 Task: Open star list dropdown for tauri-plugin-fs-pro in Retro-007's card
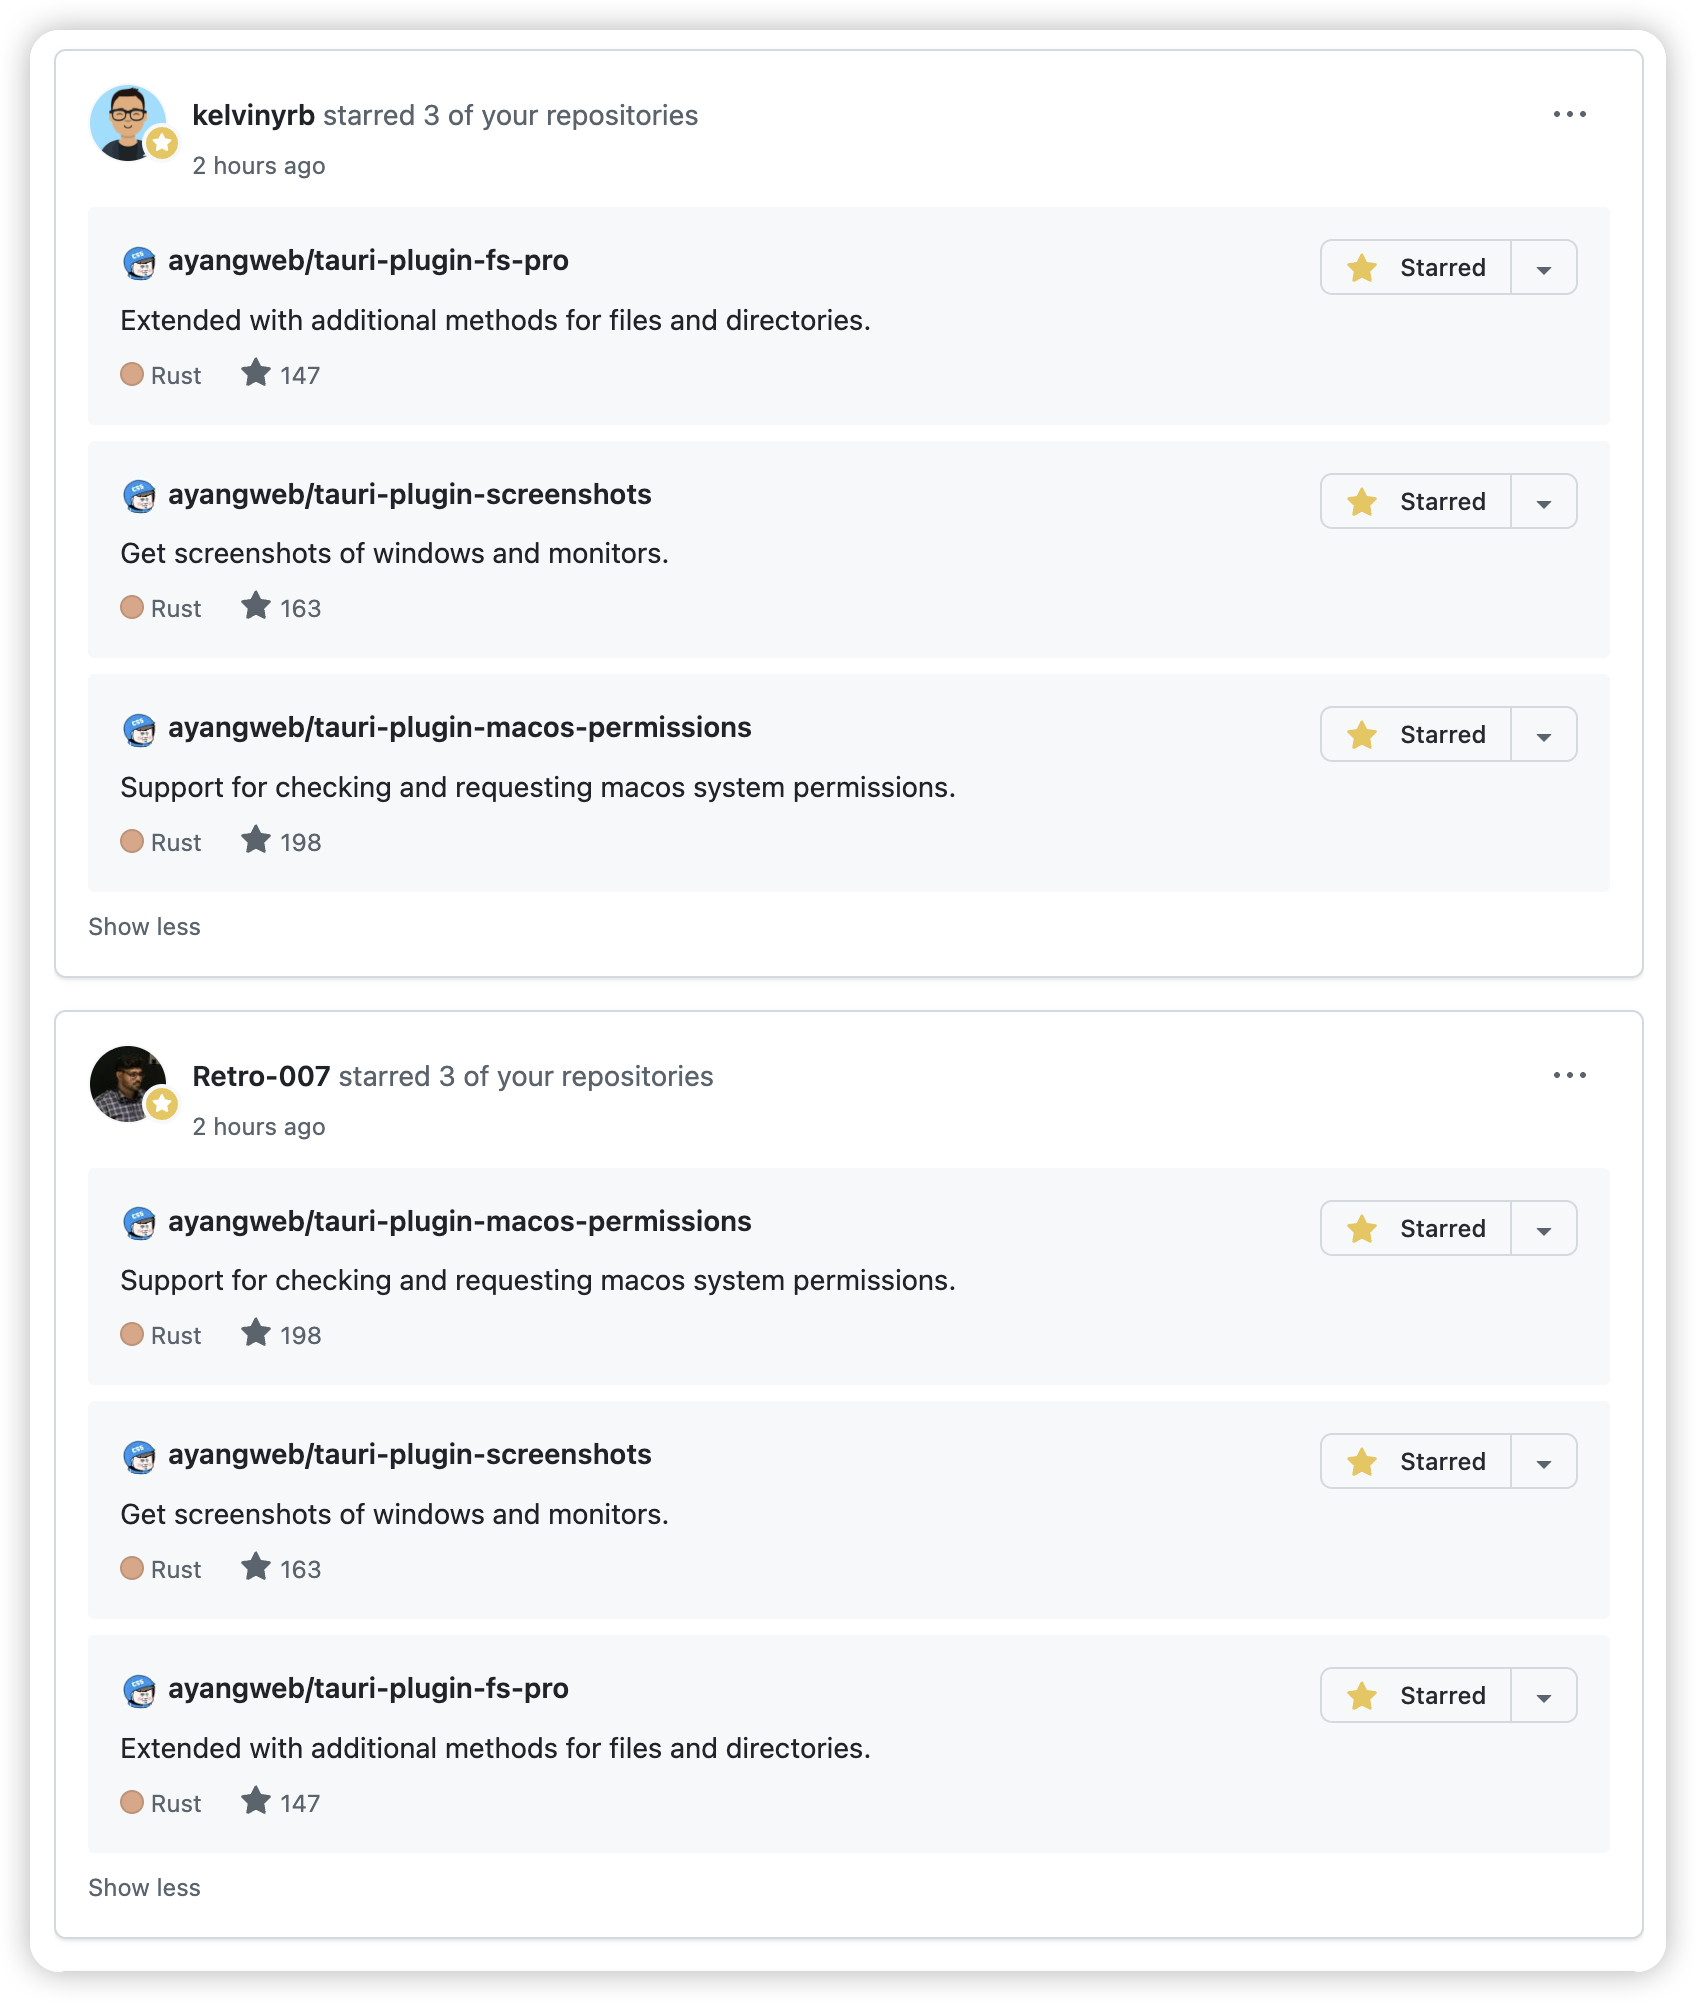coord(1544,1696)
